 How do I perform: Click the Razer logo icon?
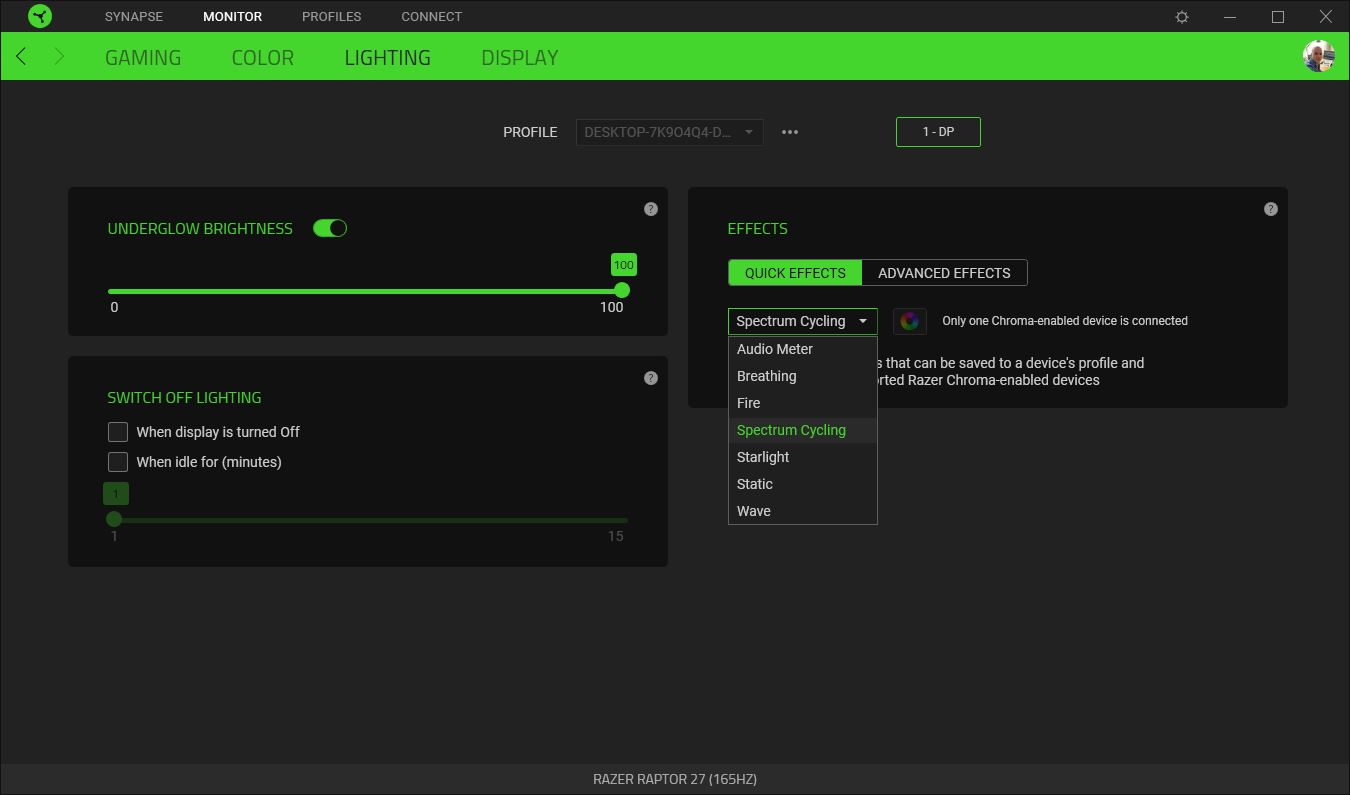(x=40, y=16)
